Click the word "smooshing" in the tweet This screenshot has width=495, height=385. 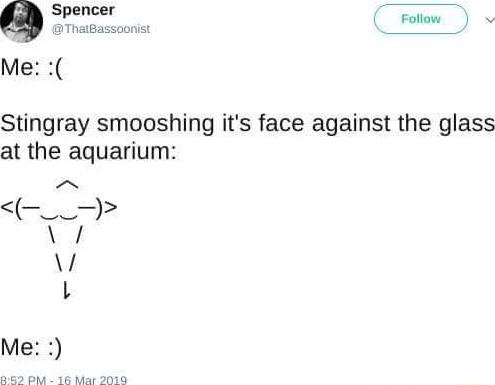tap(155, 124)
